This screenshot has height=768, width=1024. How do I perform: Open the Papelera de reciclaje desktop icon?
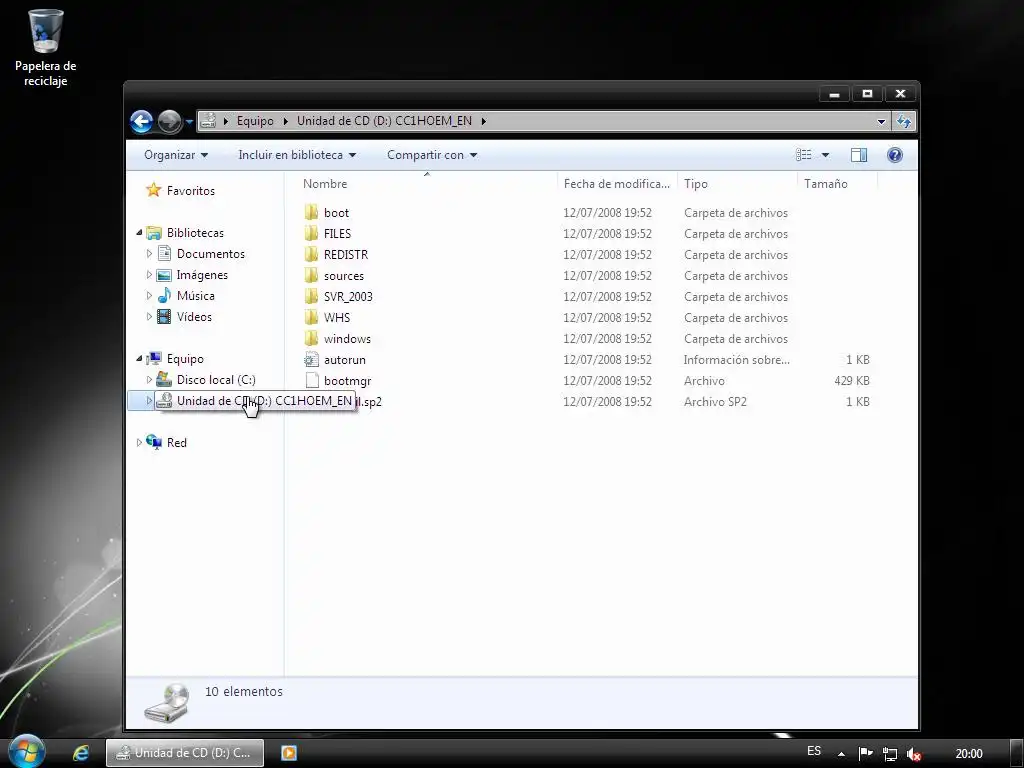(x=45, y=48)
